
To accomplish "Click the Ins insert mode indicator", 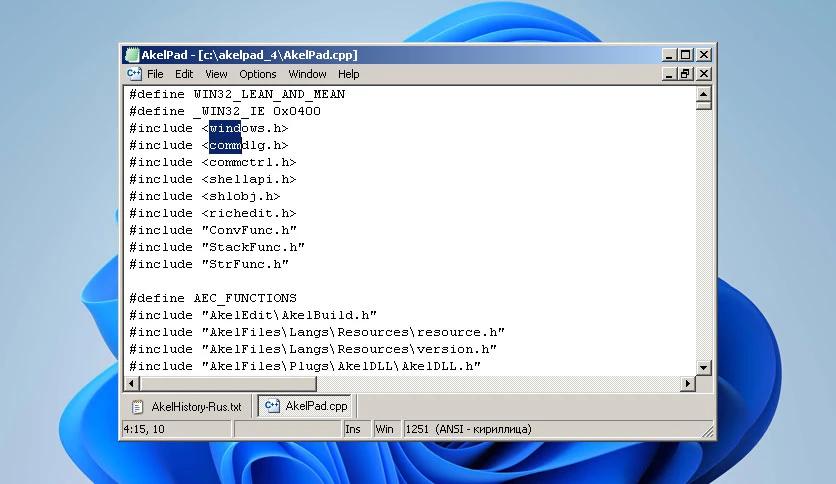I will pos(356,429).
